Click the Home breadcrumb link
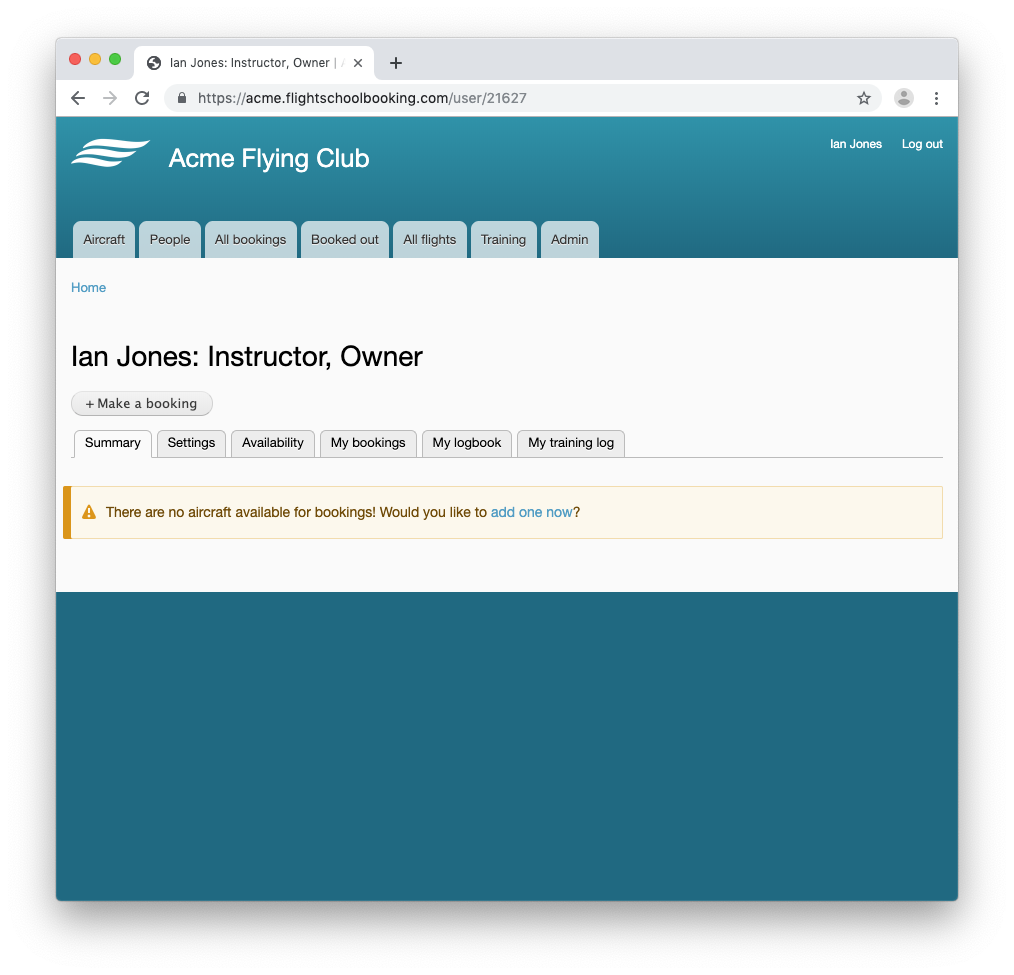 click(88, 287)
